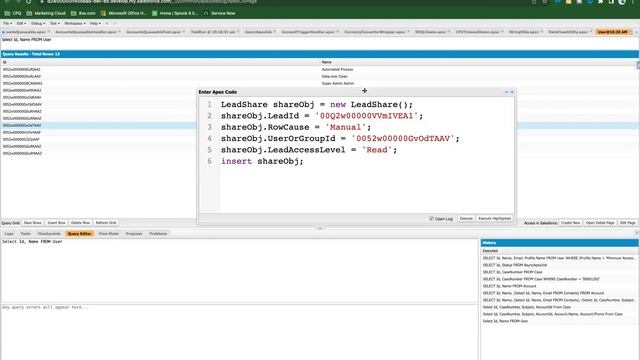The height and width of the screenshot is (360, 640).
Task: Click the Open Detail Page button
Action: pyautogui.click(x=600, y=223)
